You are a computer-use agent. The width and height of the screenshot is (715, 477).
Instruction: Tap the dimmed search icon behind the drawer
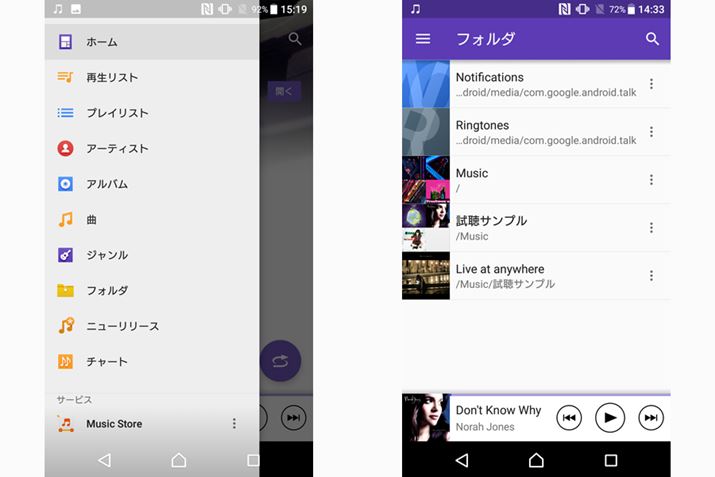click(x=295, y=39)
